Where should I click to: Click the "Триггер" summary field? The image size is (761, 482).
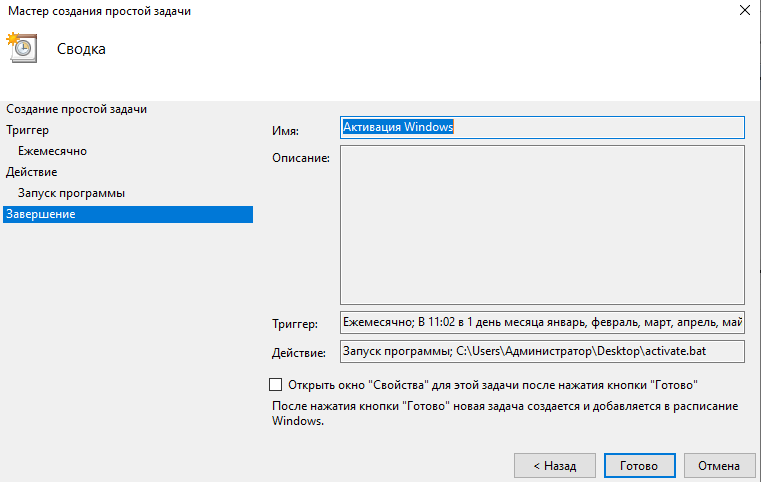coord(542,322)
